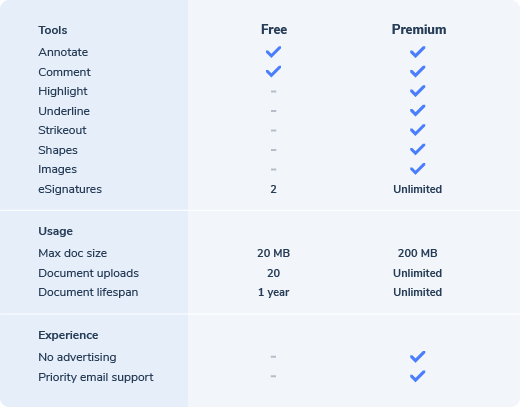Viewport: 520px width, 407px height.
Task: Click the Free plan dash for Highlight
Action: point(273,91)
